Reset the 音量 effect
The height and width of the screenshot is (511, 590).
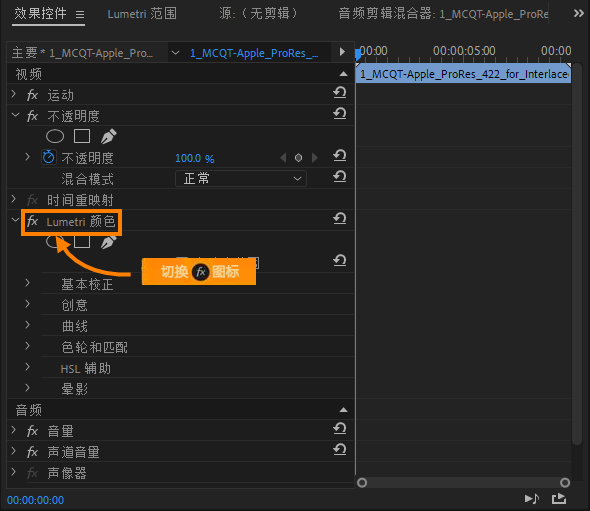pyautogui.click(x=340, y=429)
